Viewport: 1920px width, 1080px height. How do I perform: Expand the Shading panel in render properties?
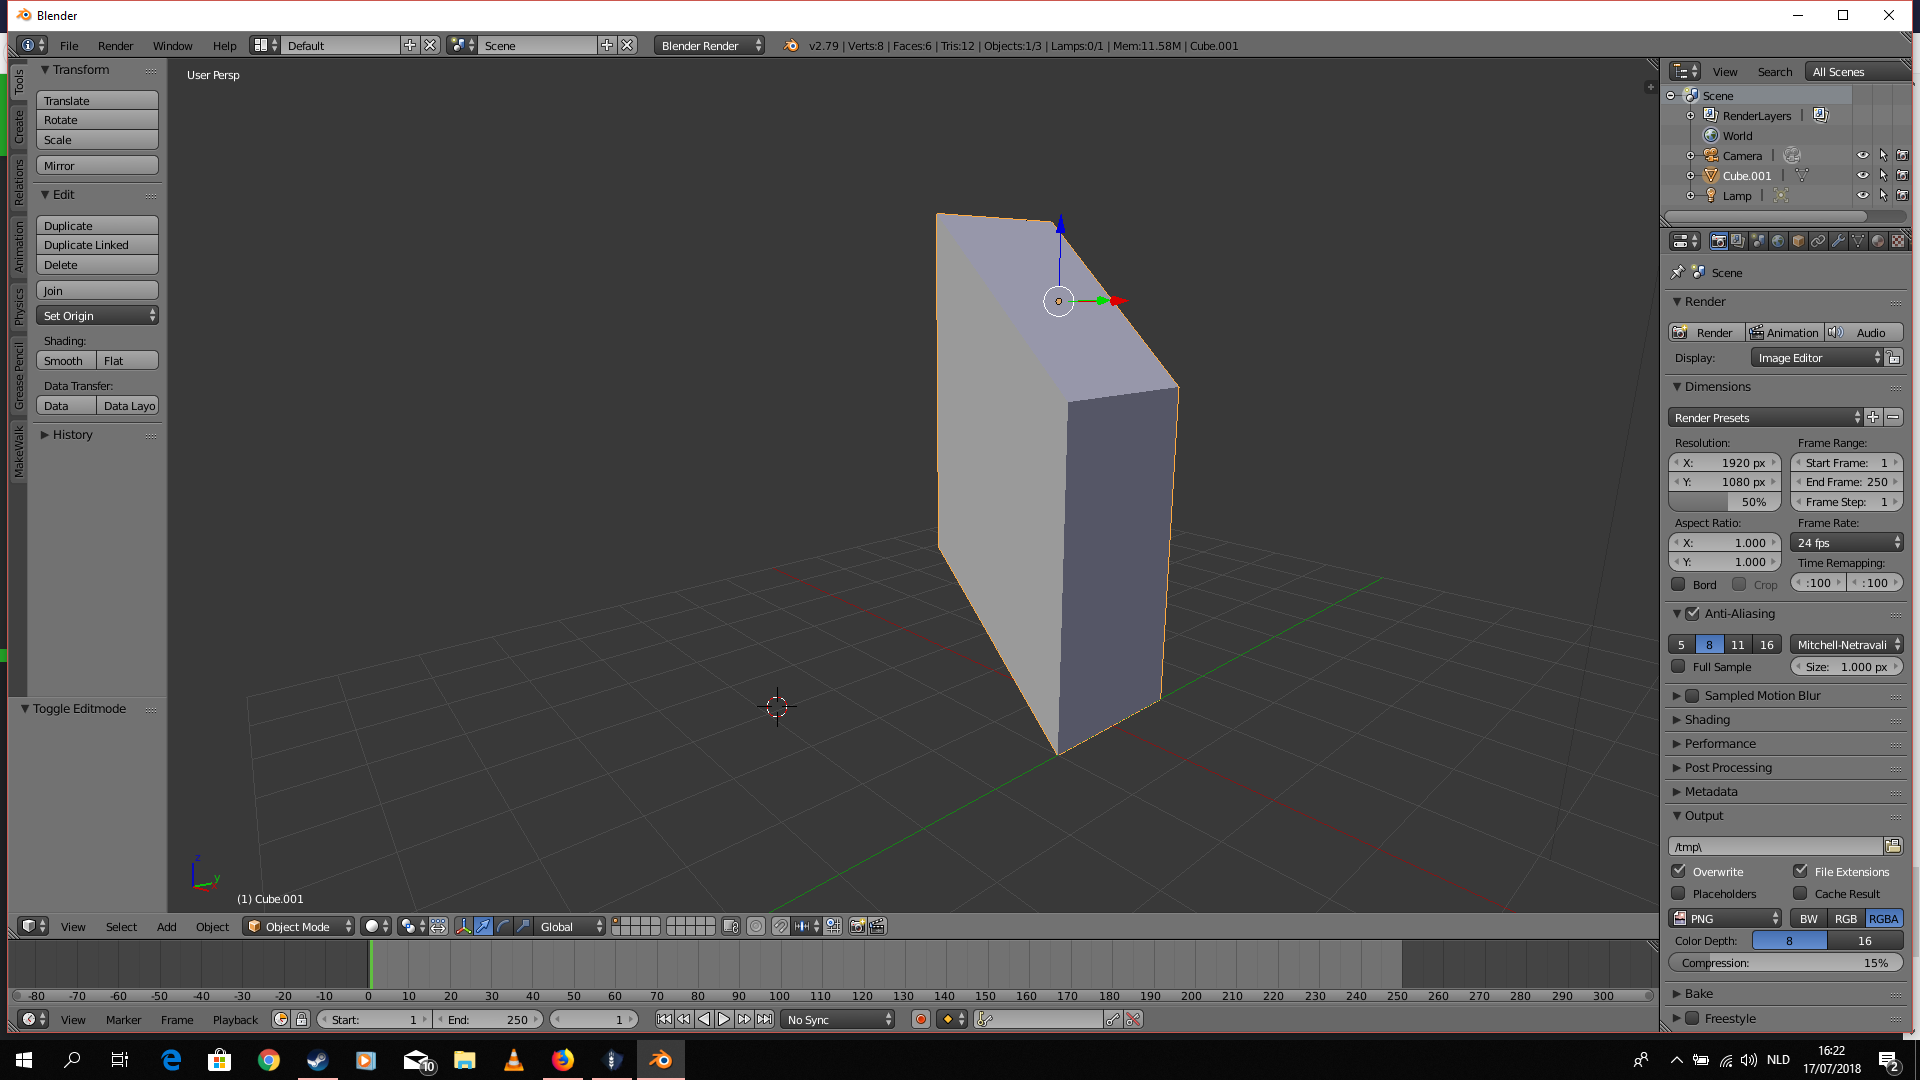tap(1707, 720)
